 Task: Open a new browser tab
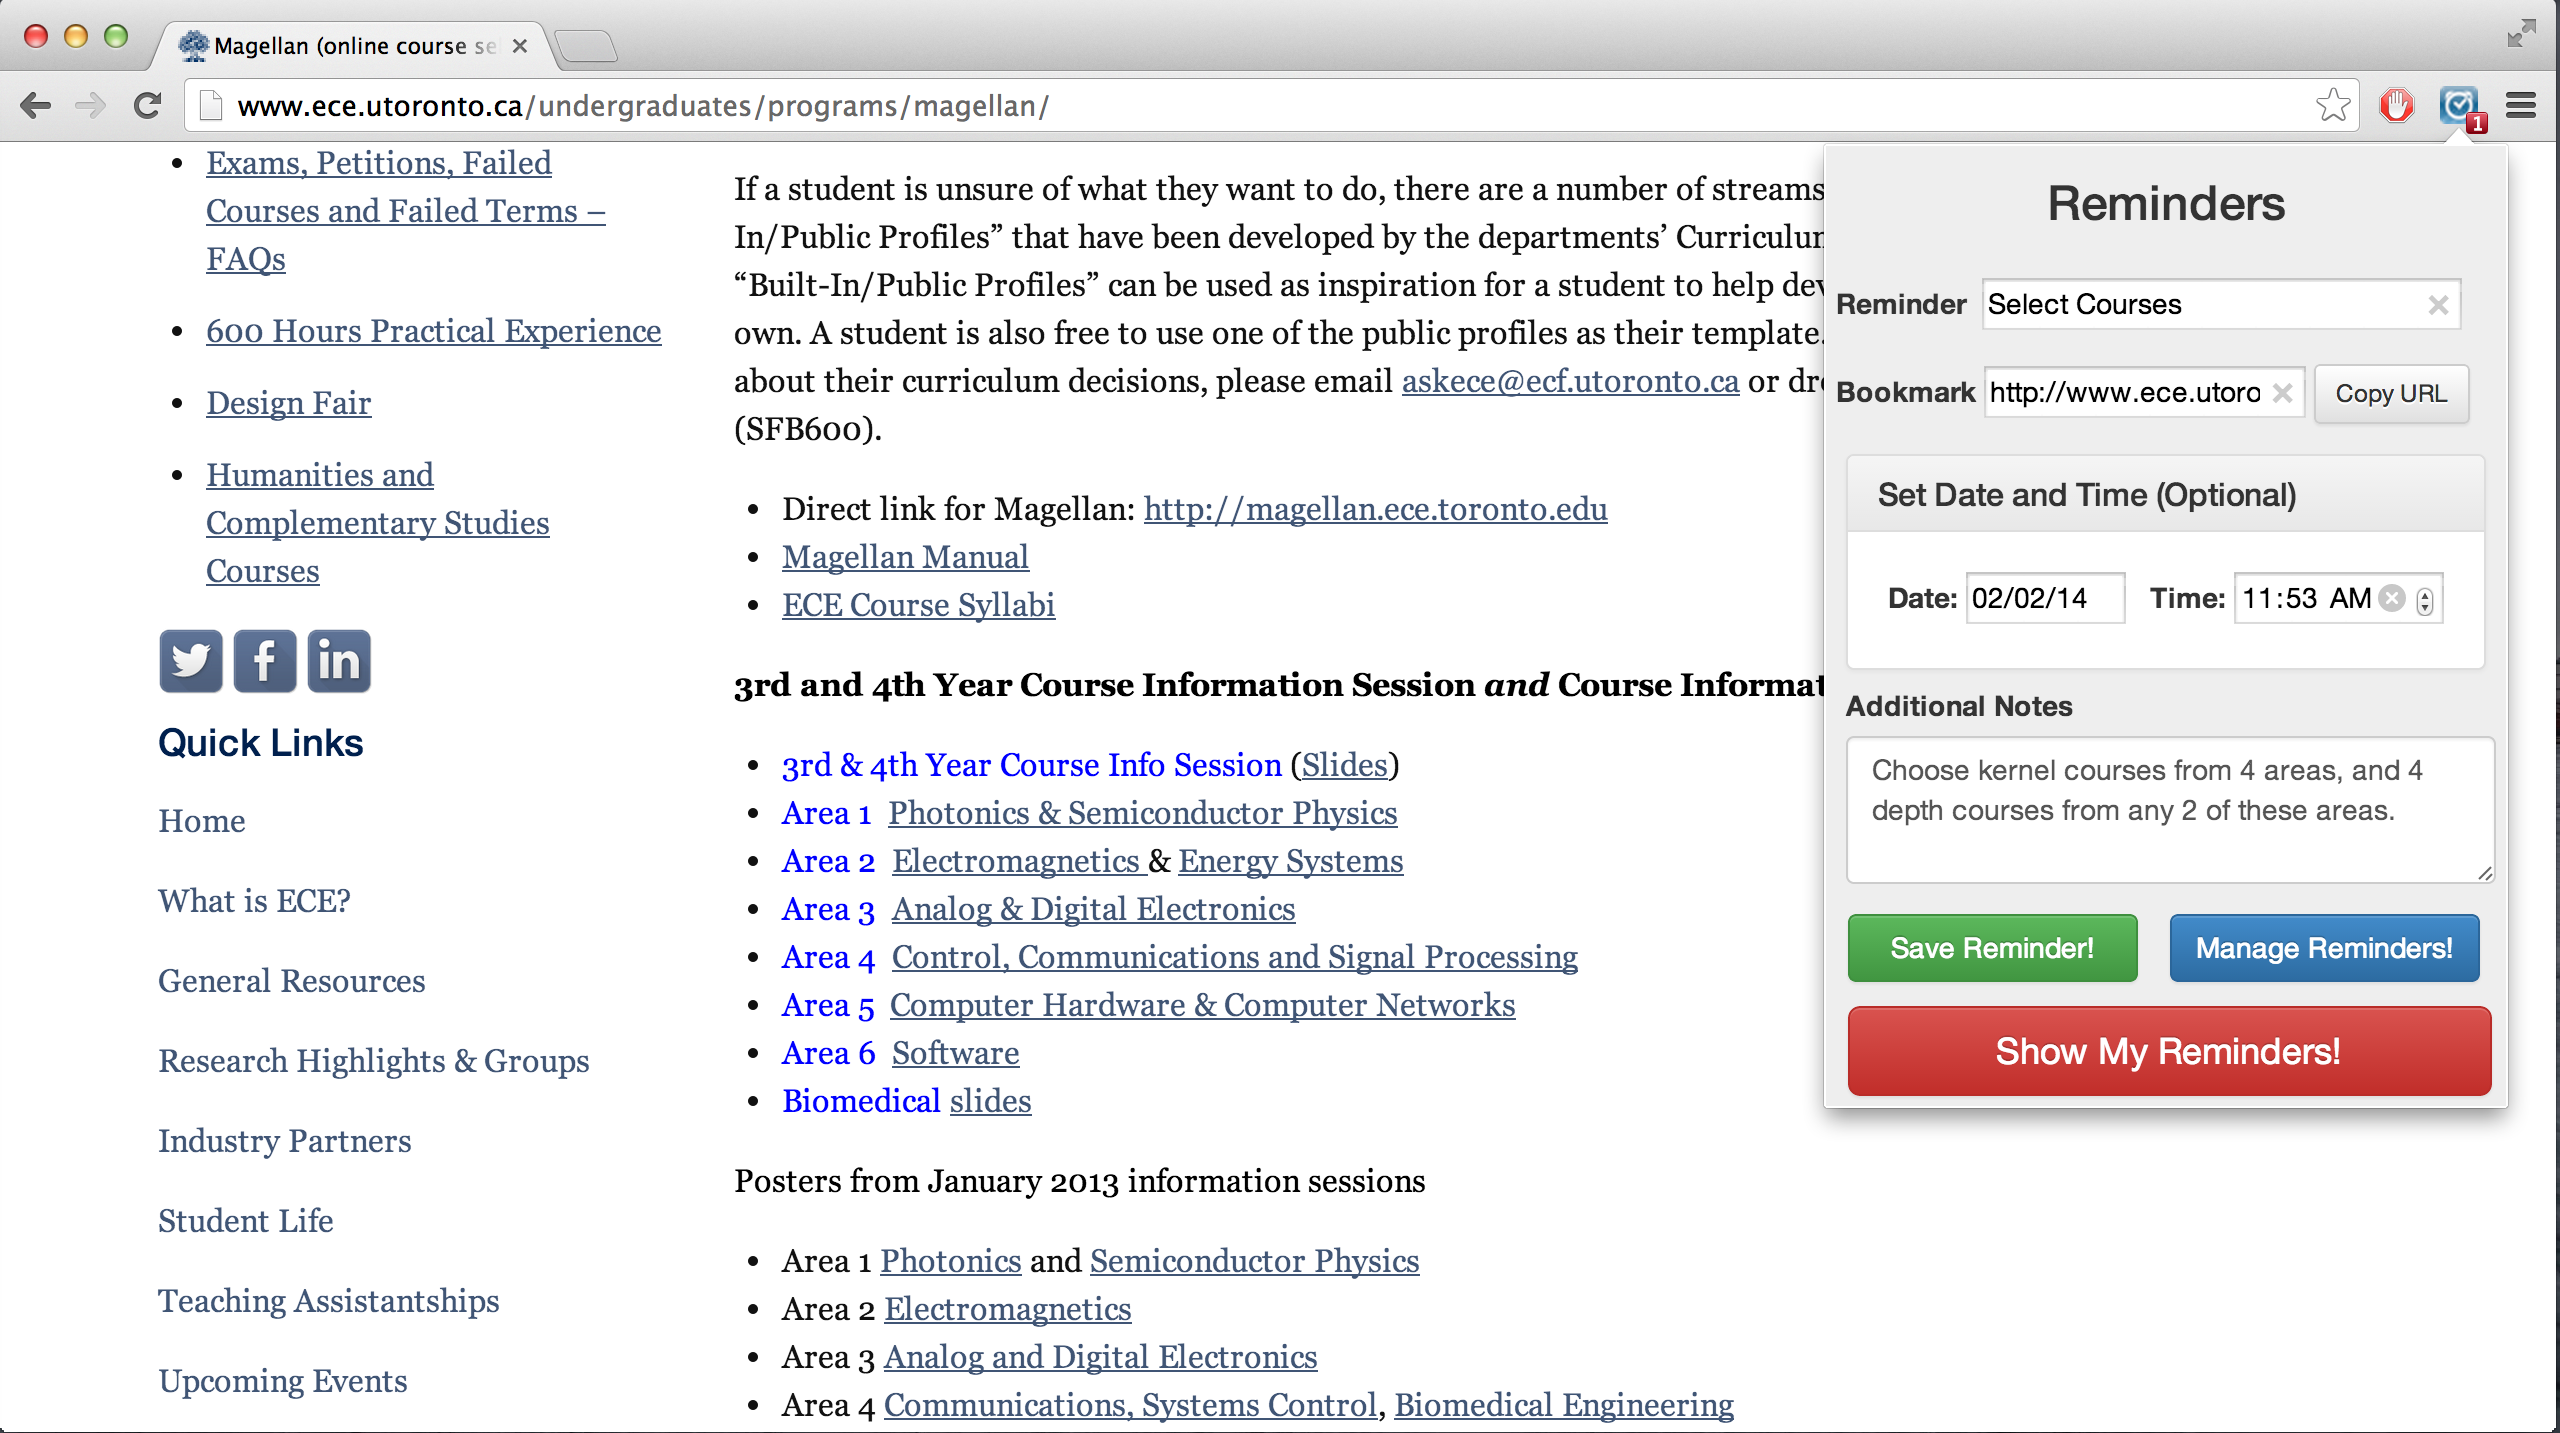click(586, 46)
